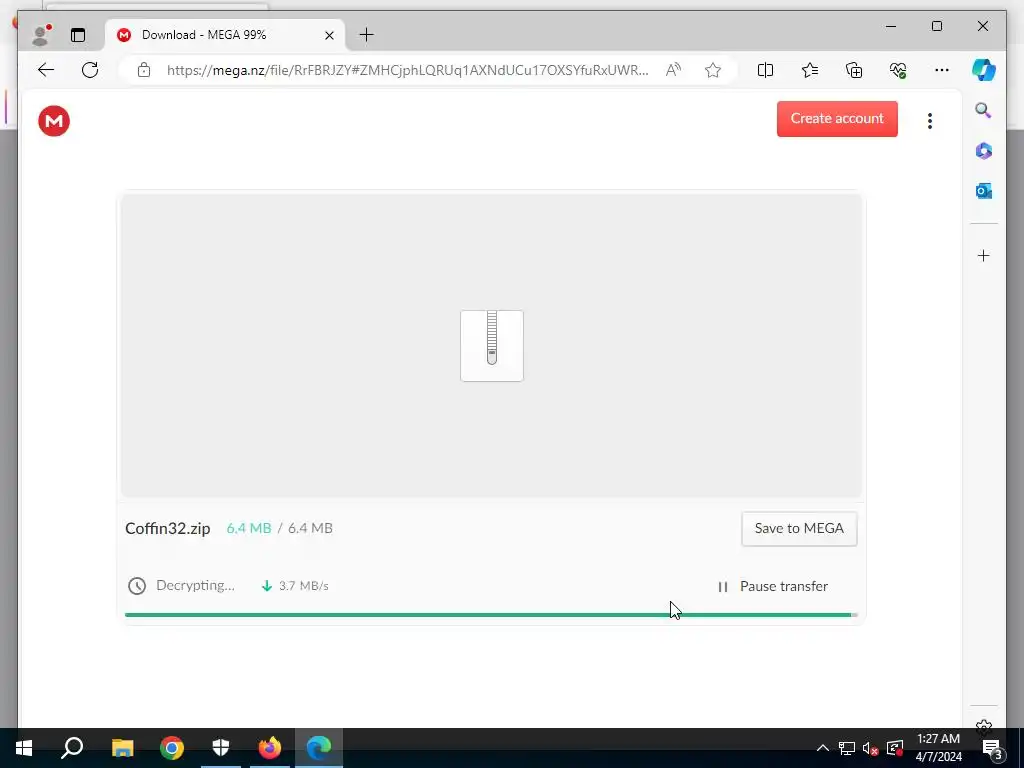Open the Collections panel
Screen dimensions: 1024x768
[854, 70]
